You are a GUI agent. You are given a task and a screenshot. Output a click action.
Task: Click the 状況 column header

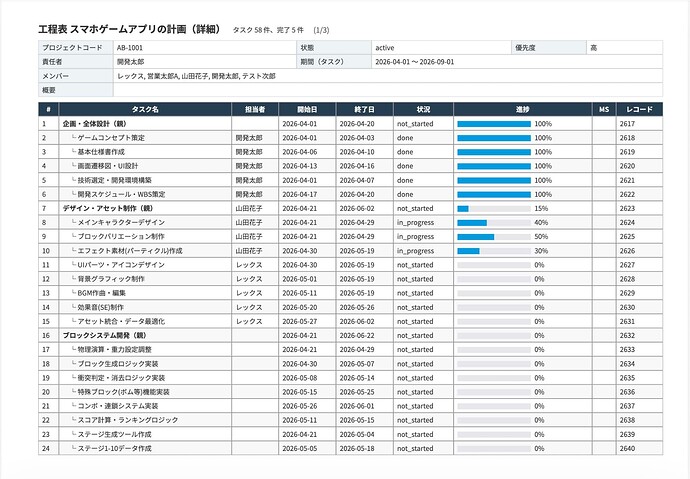423,110
